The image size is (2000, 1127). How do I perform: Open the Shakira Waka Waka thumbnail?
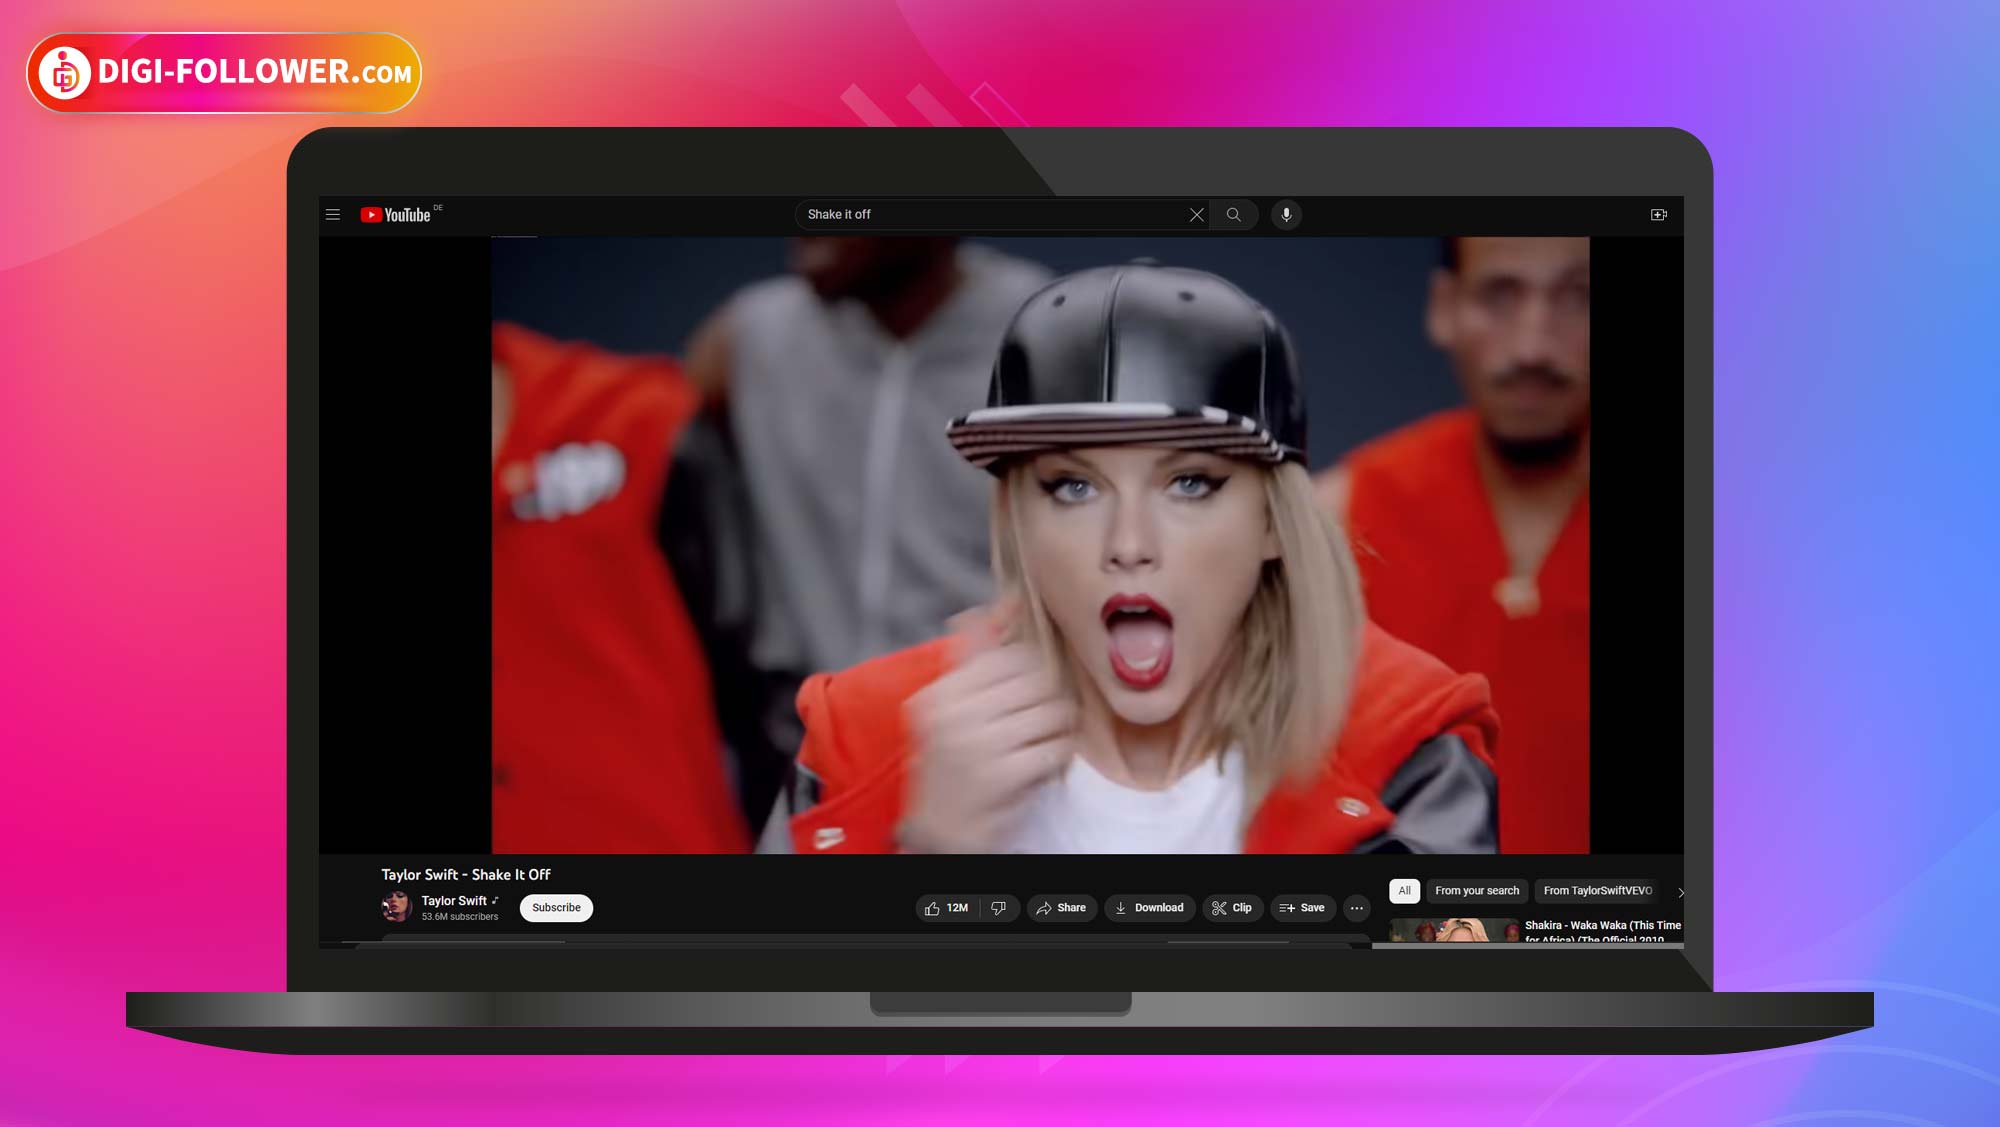(1455, 931)
